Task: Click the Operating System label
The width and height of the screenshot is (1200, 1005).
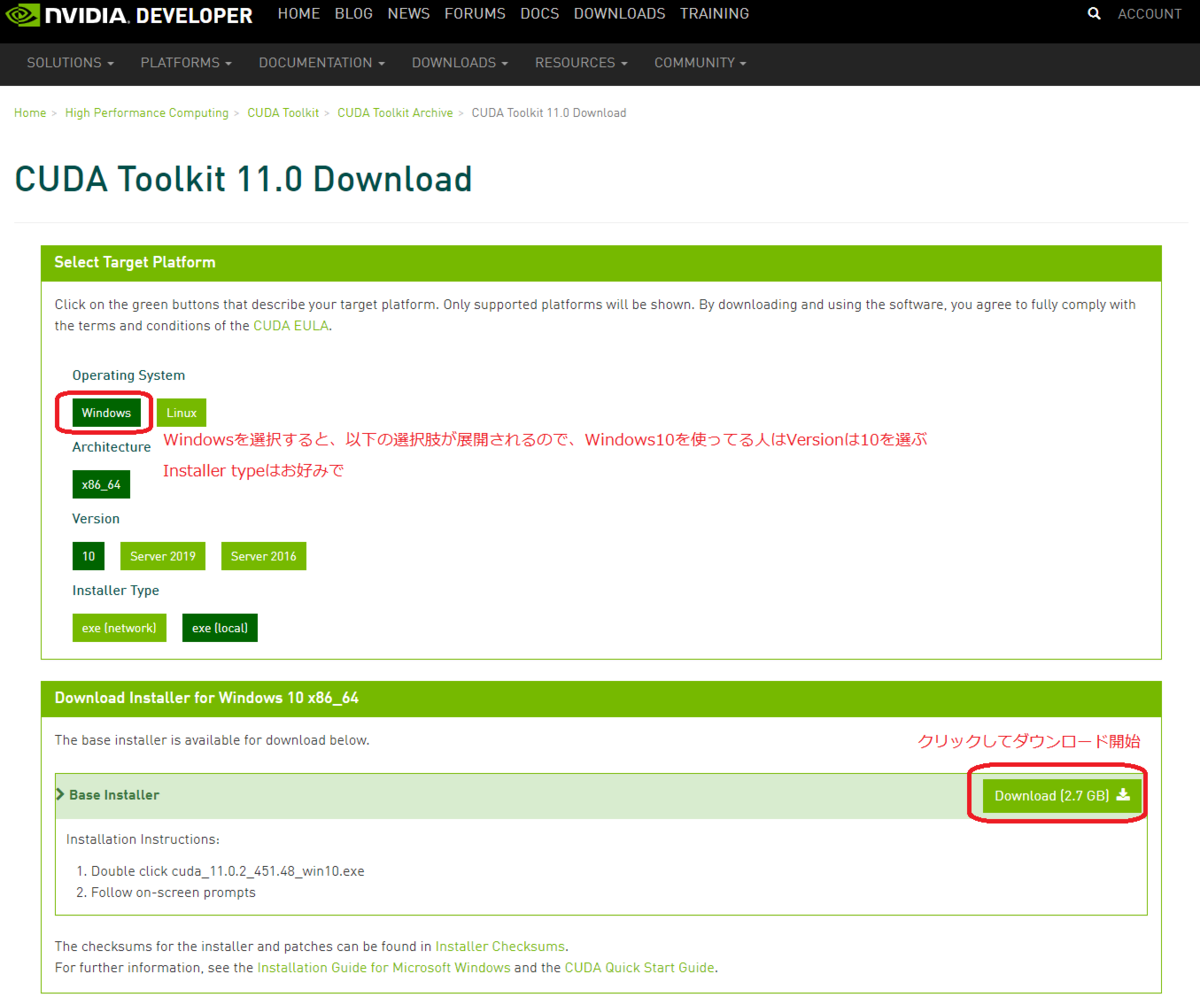Action: (129, 375)
